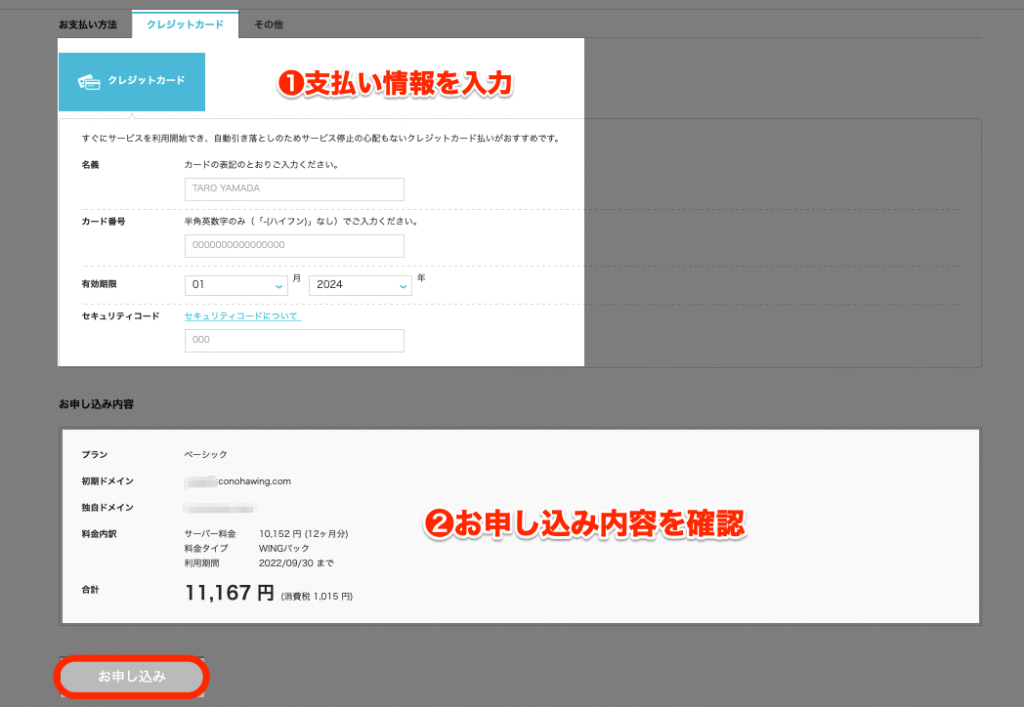Open the expiration year dropdown showing 2024
Viewport: 1024px width, 707px height.
(x=360, y=285)
